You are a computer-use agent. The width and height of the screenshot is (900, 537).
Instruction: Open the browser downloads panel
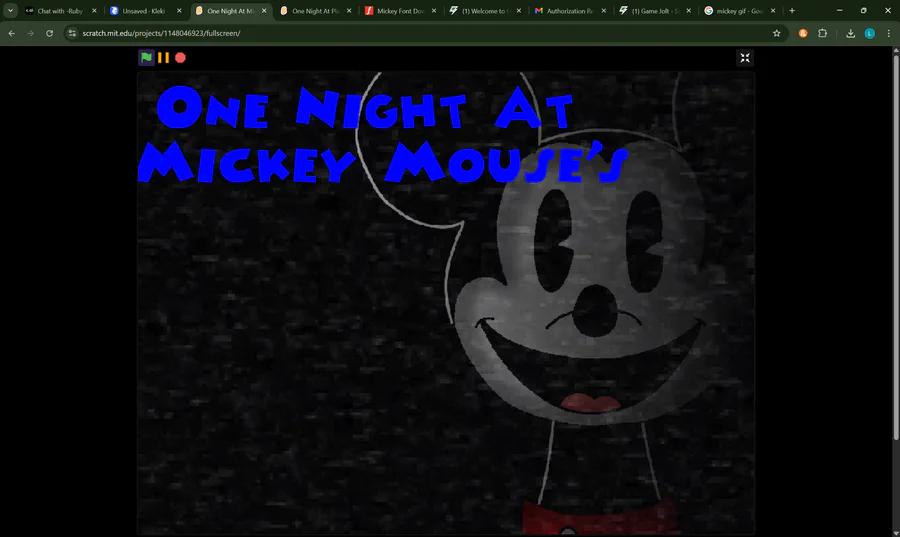click(851, 33)
